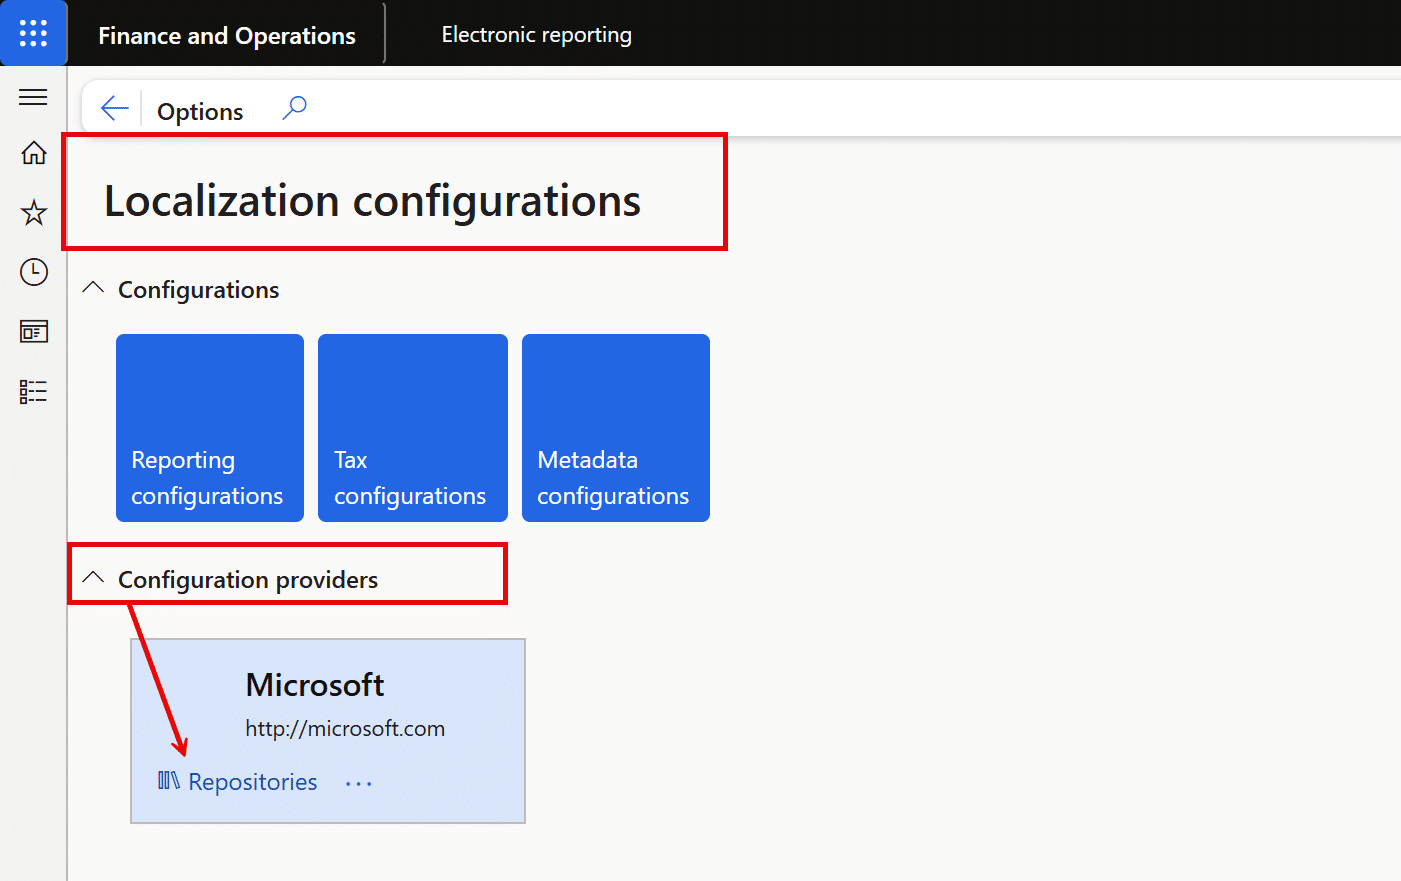1401x881 pixels.
Task: Click Localization configurations heading
Action: [x=372, y=201]
